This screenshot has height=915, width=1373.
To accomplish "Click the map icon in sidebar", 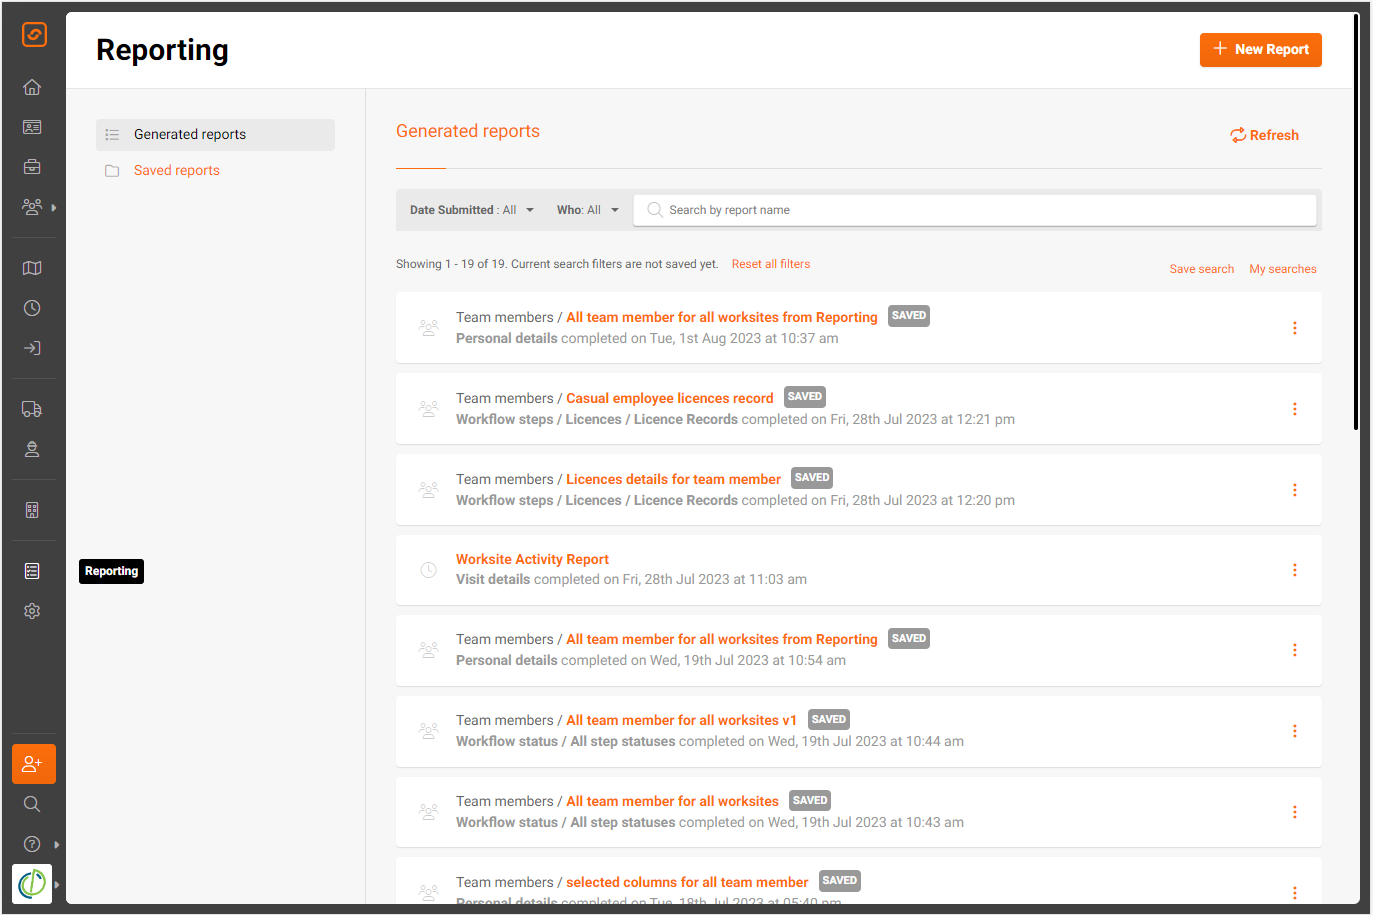I will click(x=32, y=268).
